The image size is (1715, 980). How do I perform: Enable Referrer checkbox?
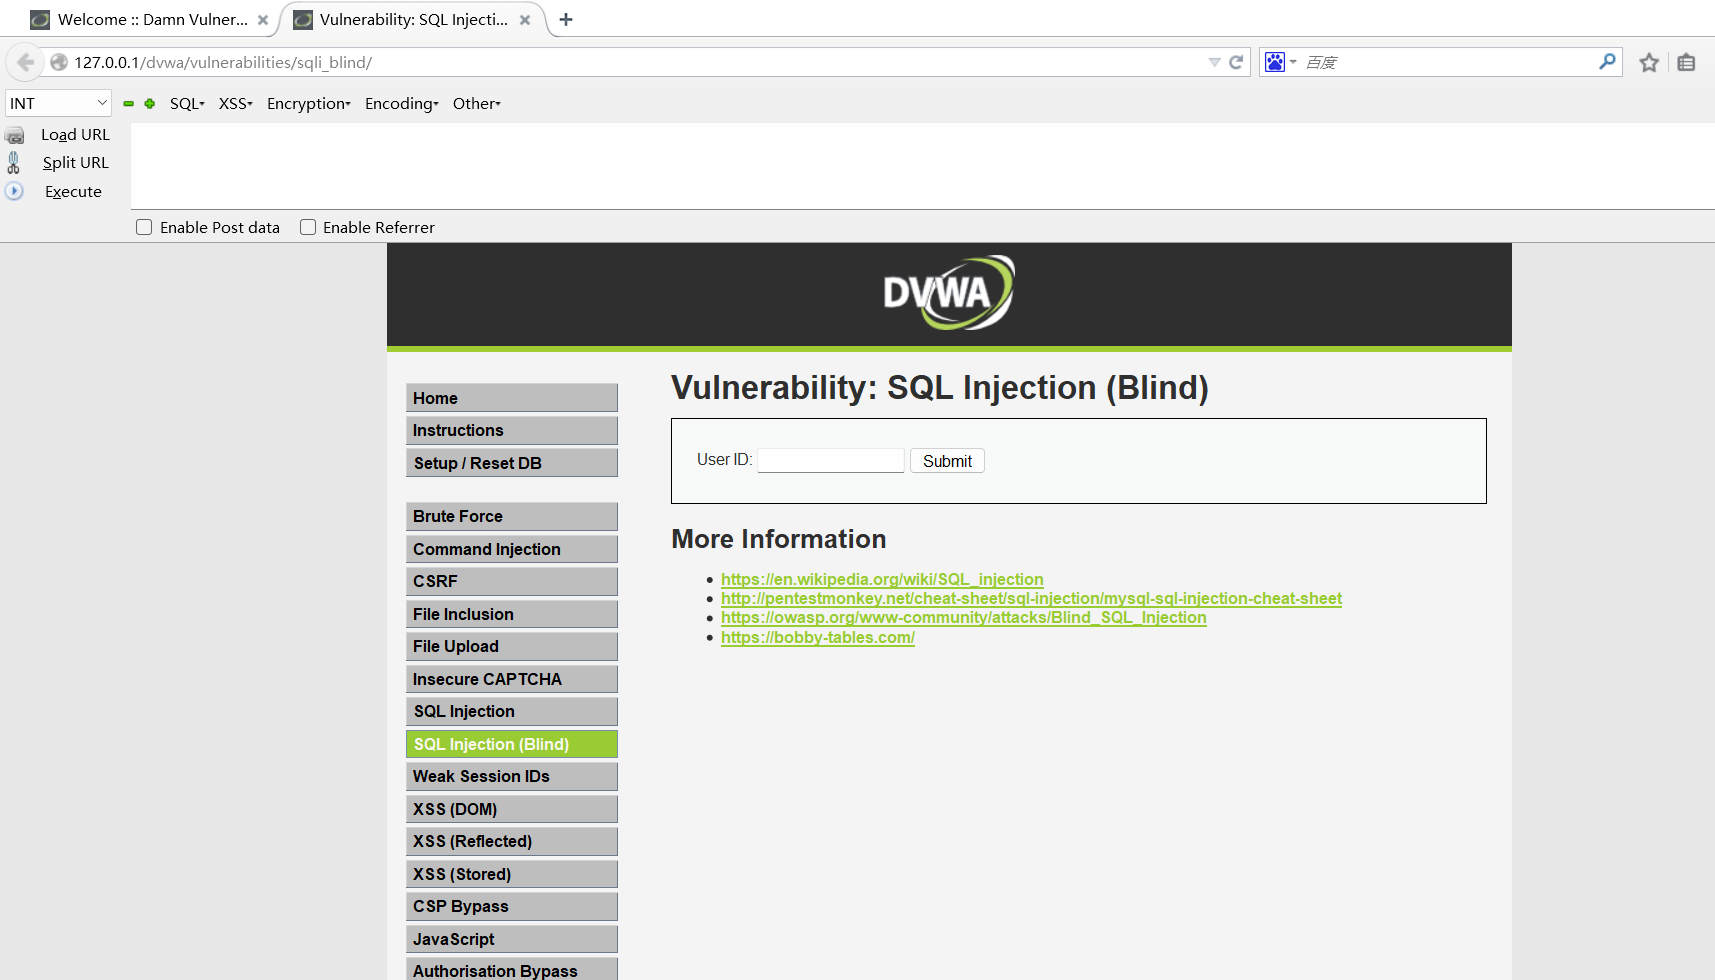(308, 227)
